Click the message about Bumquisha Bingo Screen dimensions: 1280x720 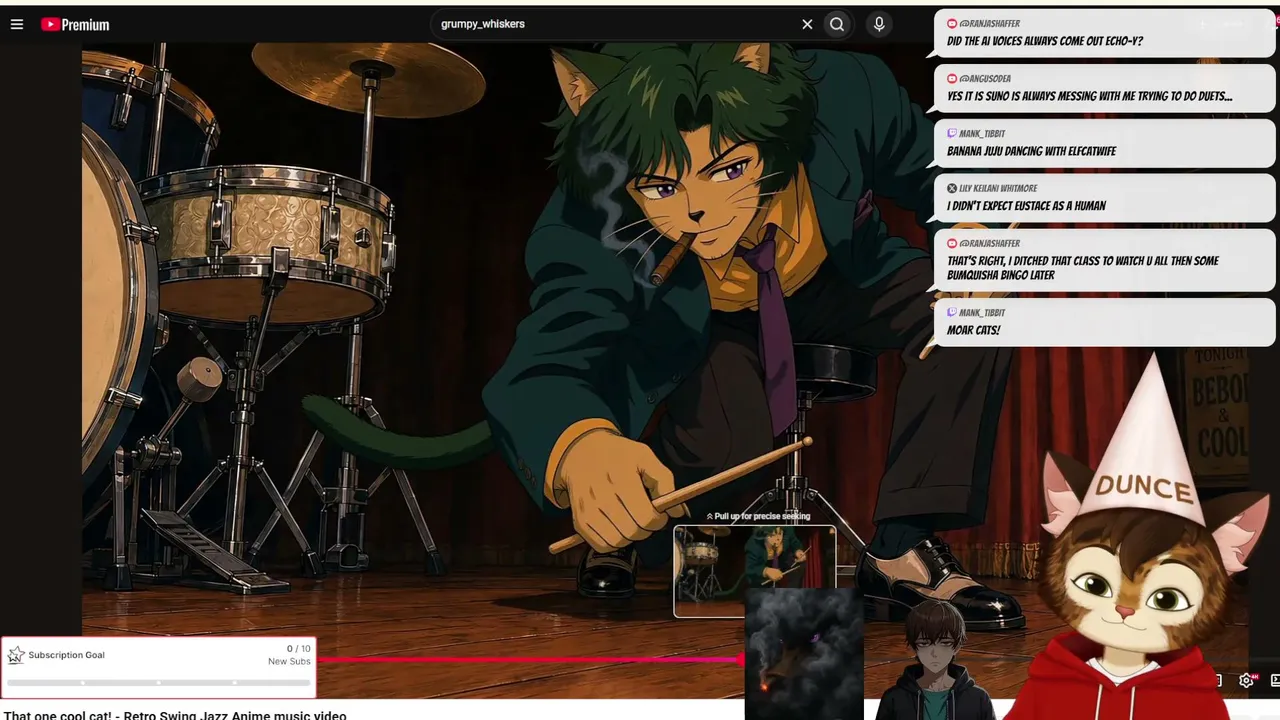click(x=1083, y=268)
